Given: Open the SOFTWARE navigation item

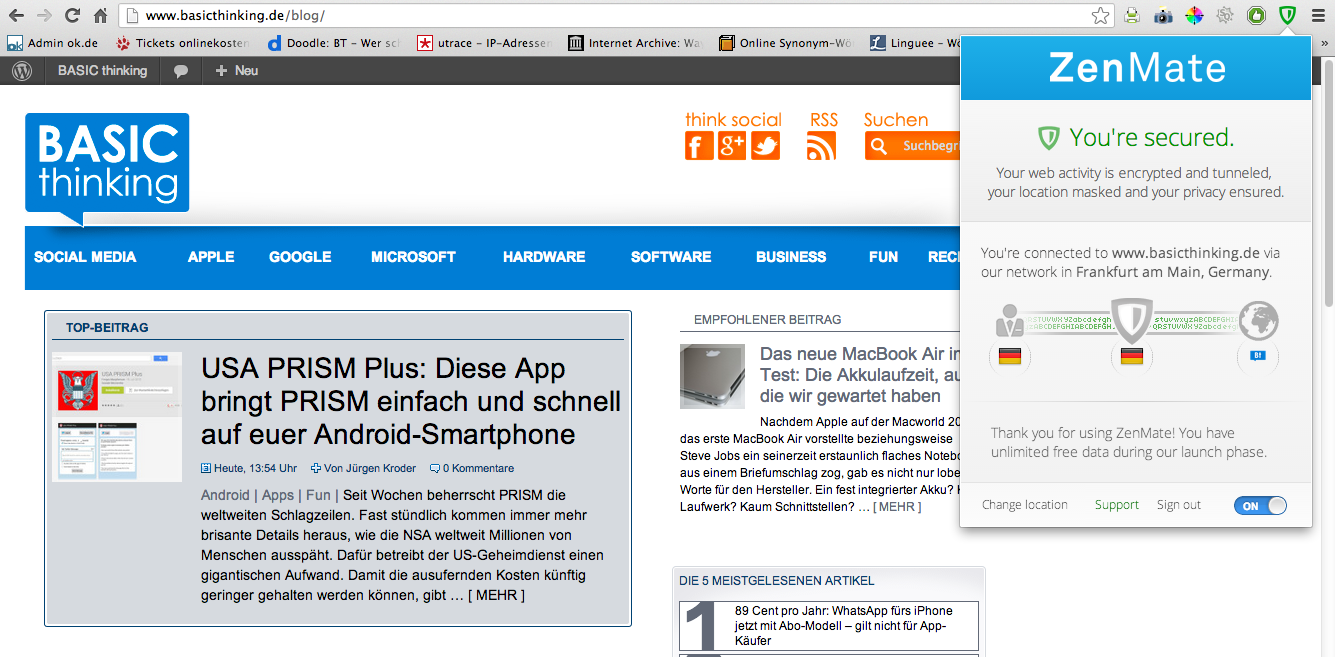Looking at the screenshot, I should pos(671,257).
